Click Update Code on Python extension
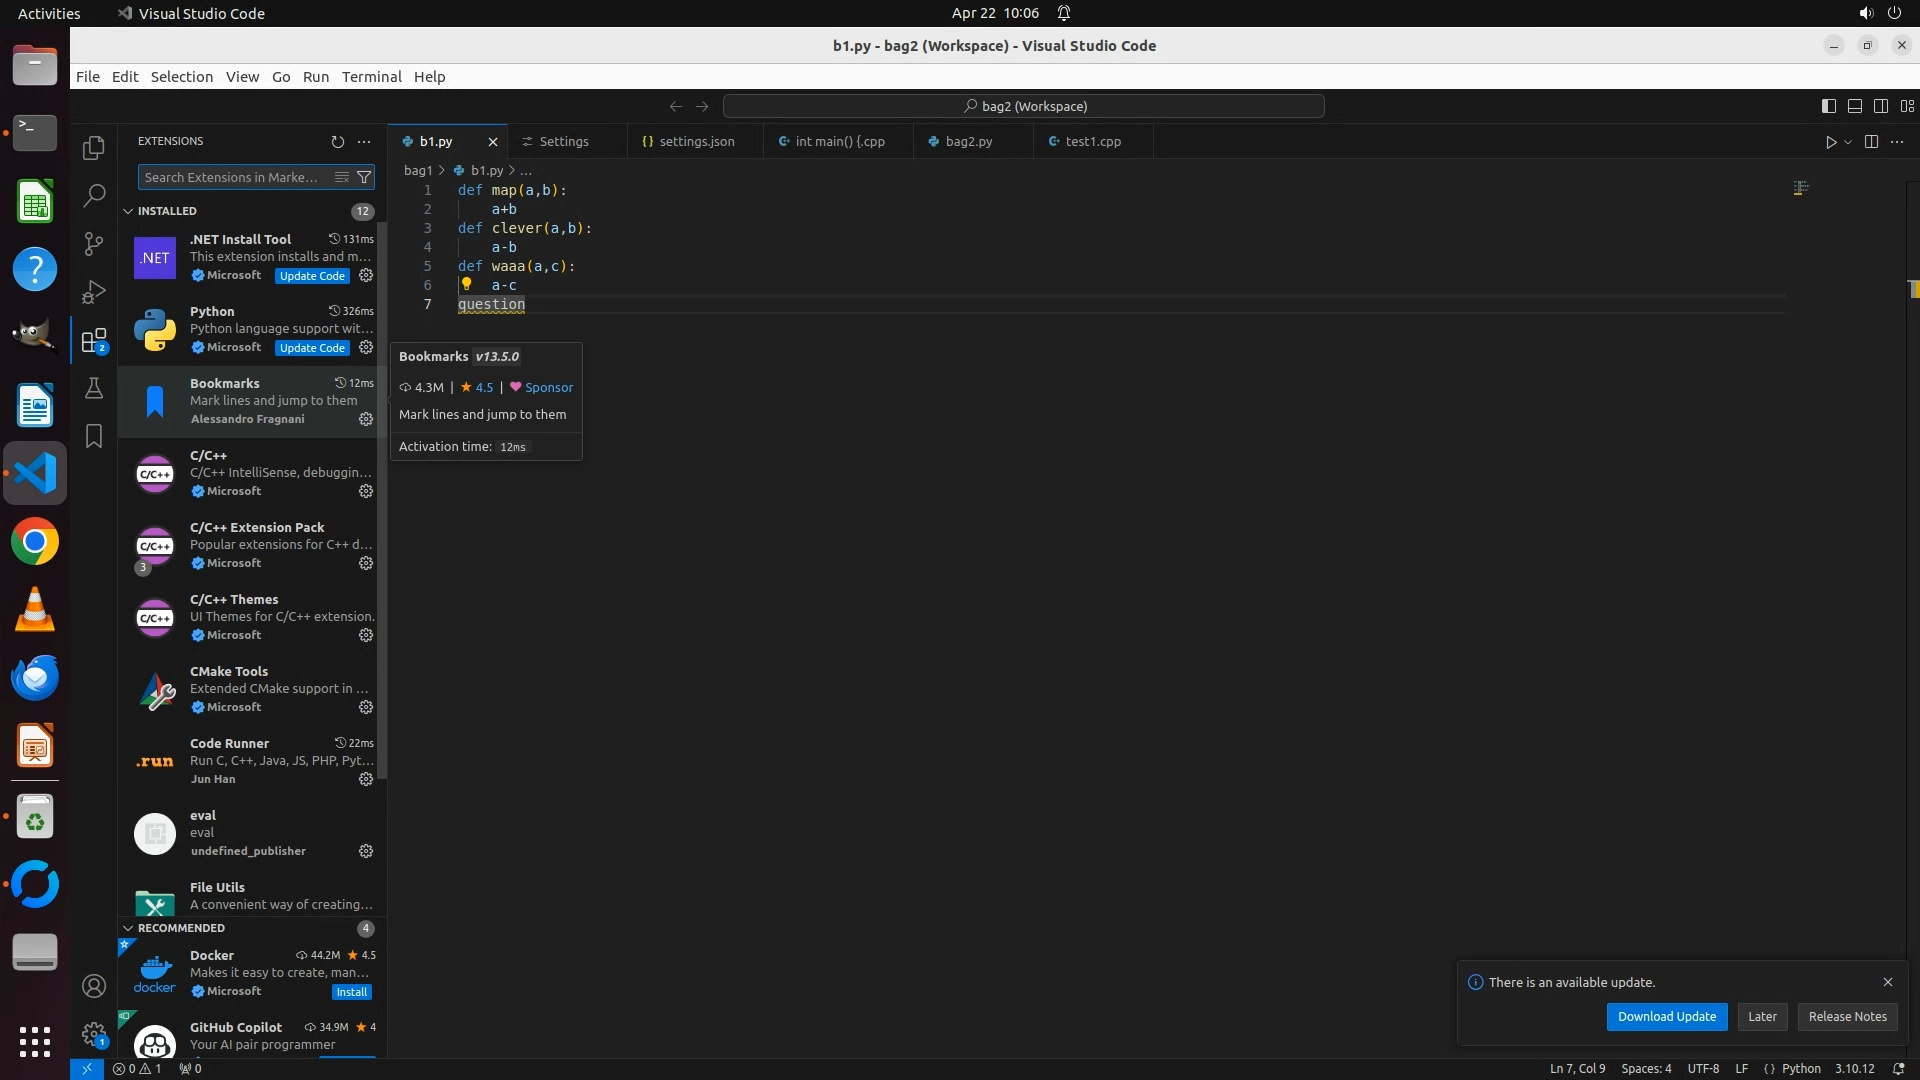This screenshot has width=1920, height=1080. tap(312, 348)
